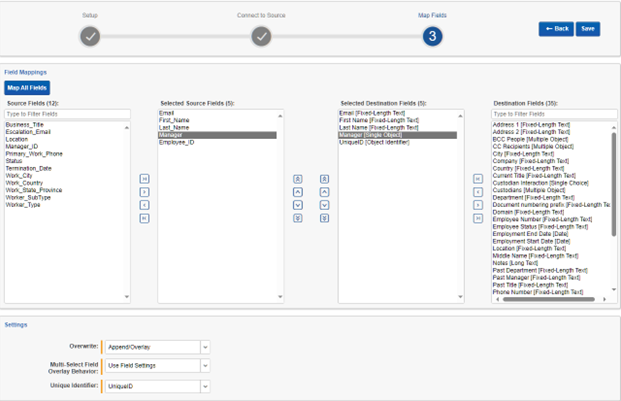The image size is (621, 401).
Task: Remove all selected source fields with the double-left arrow
Action: [x=145, y=218]
